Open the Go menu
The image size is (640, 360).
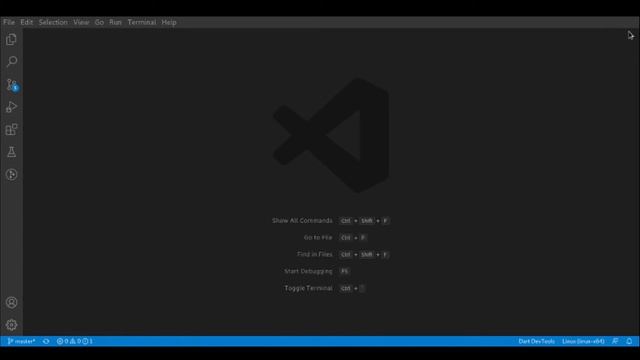tap(99, 22)
